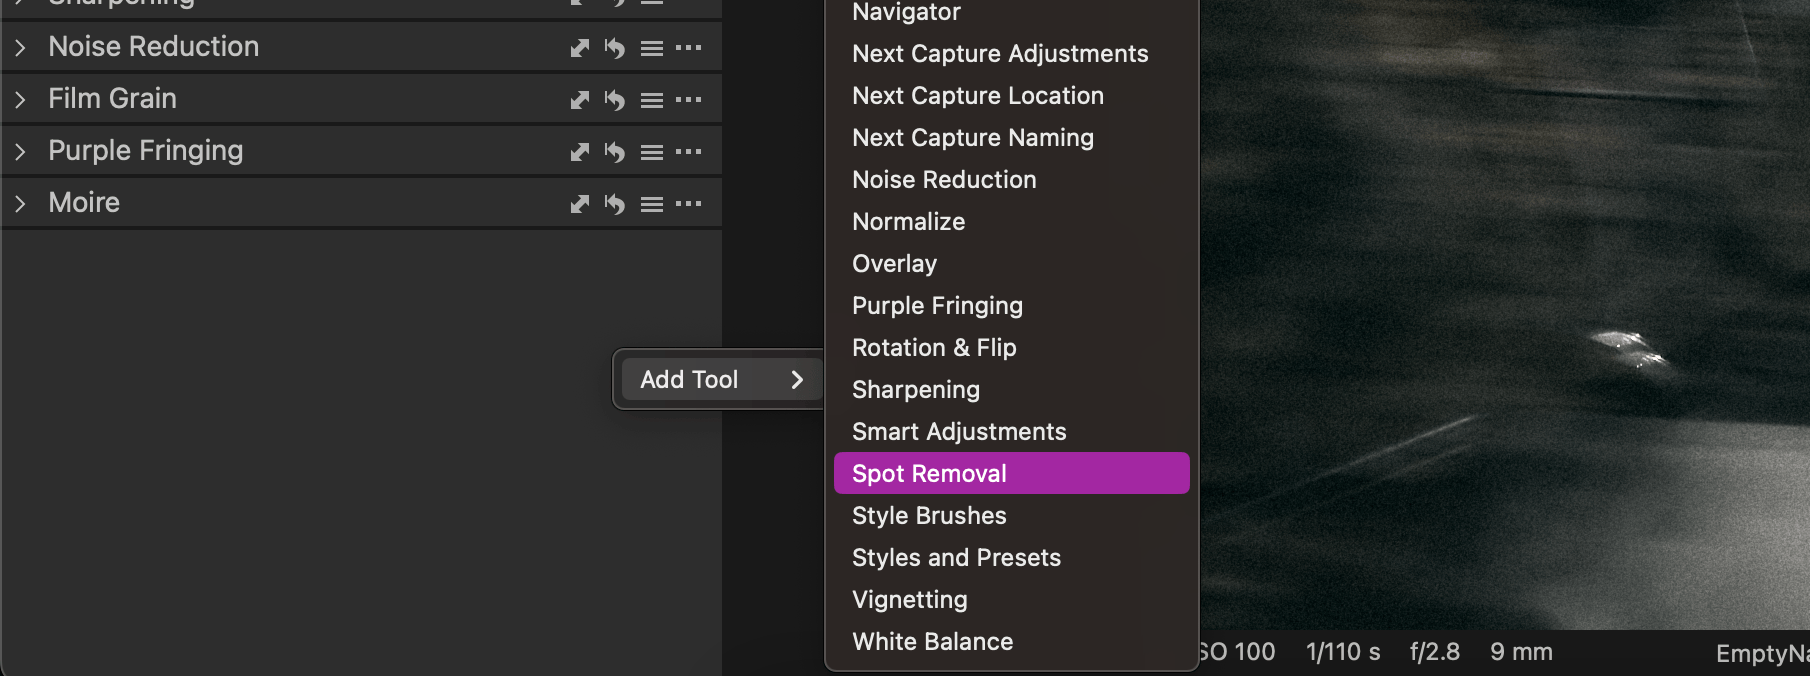The image size is (1810, 676).
Task: Open Noise Reduction more options ellipsis
Action: [x=688, y=47]
